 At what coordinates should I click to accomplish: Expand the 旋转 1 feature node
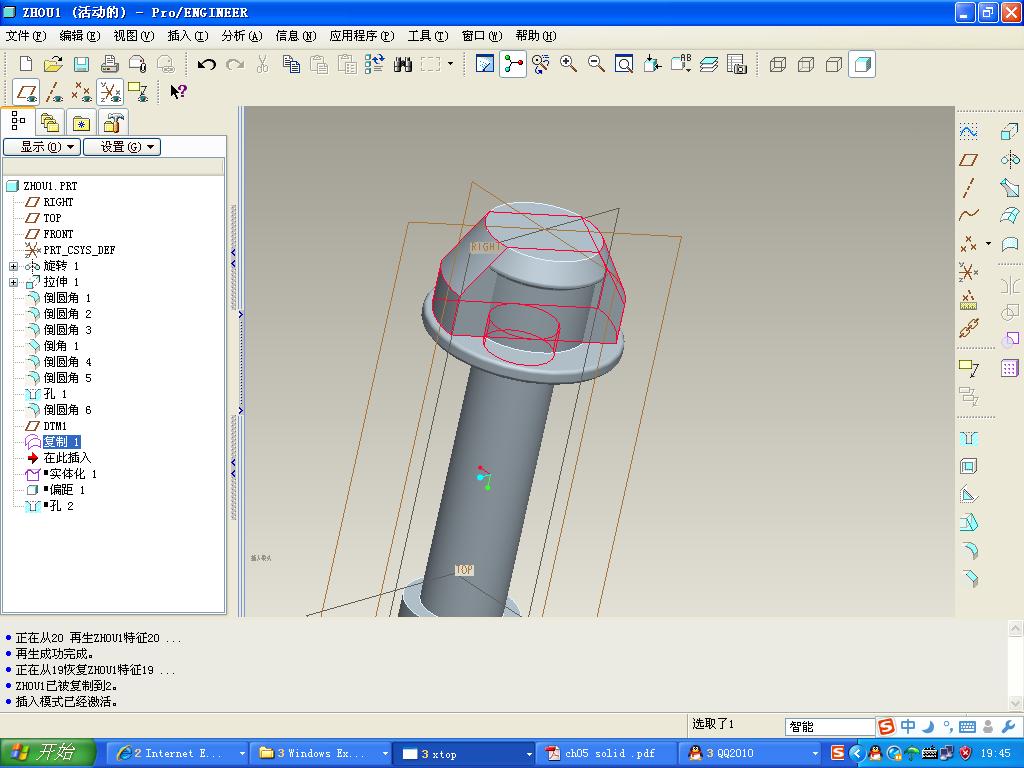click(13, 266)
